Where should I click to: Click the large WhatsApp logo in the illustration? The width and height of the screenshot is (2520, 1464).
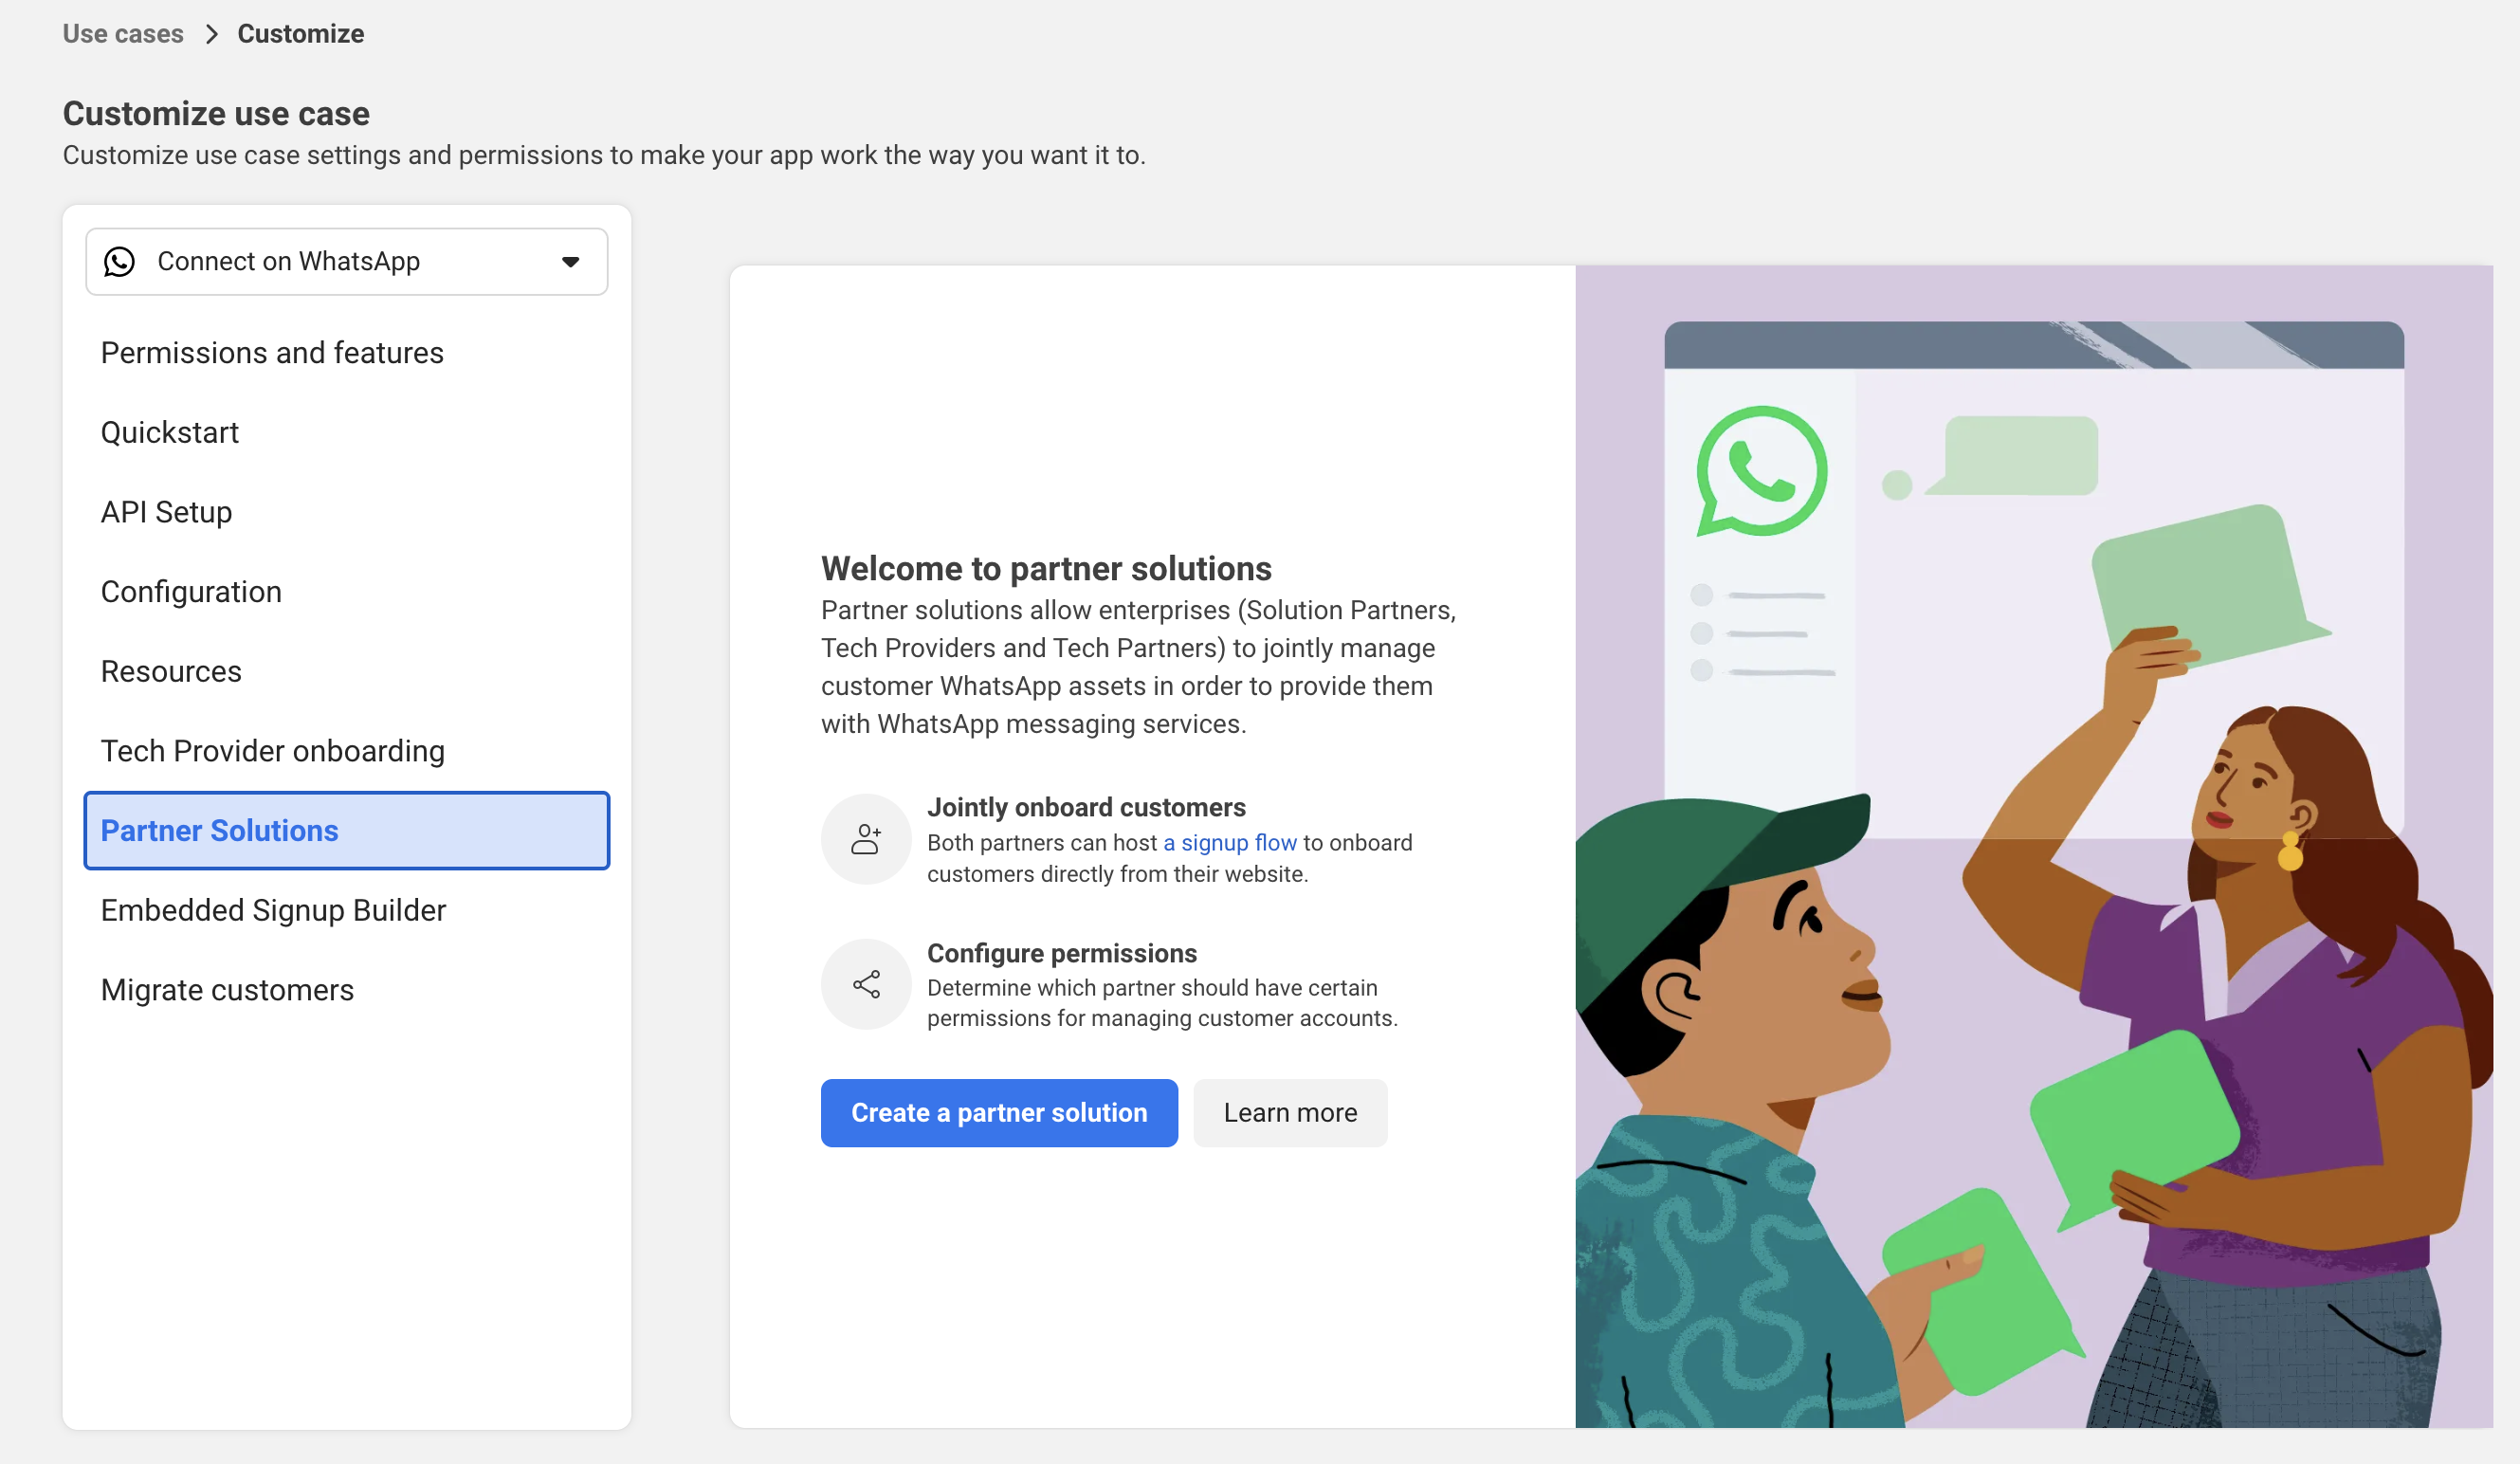coord(1761,471)
